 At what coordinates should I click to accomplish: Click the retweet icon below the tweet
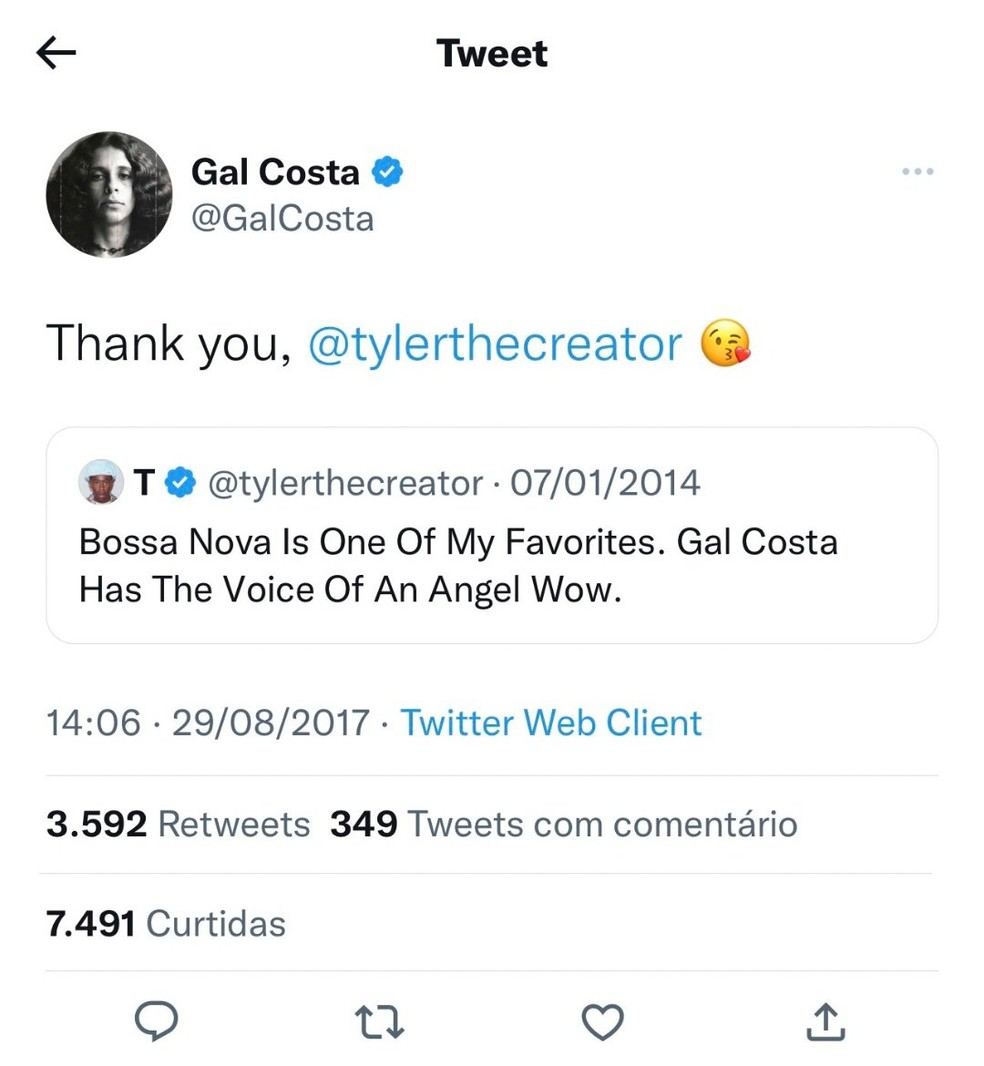pyautogui.click(x=378, y=1021)
